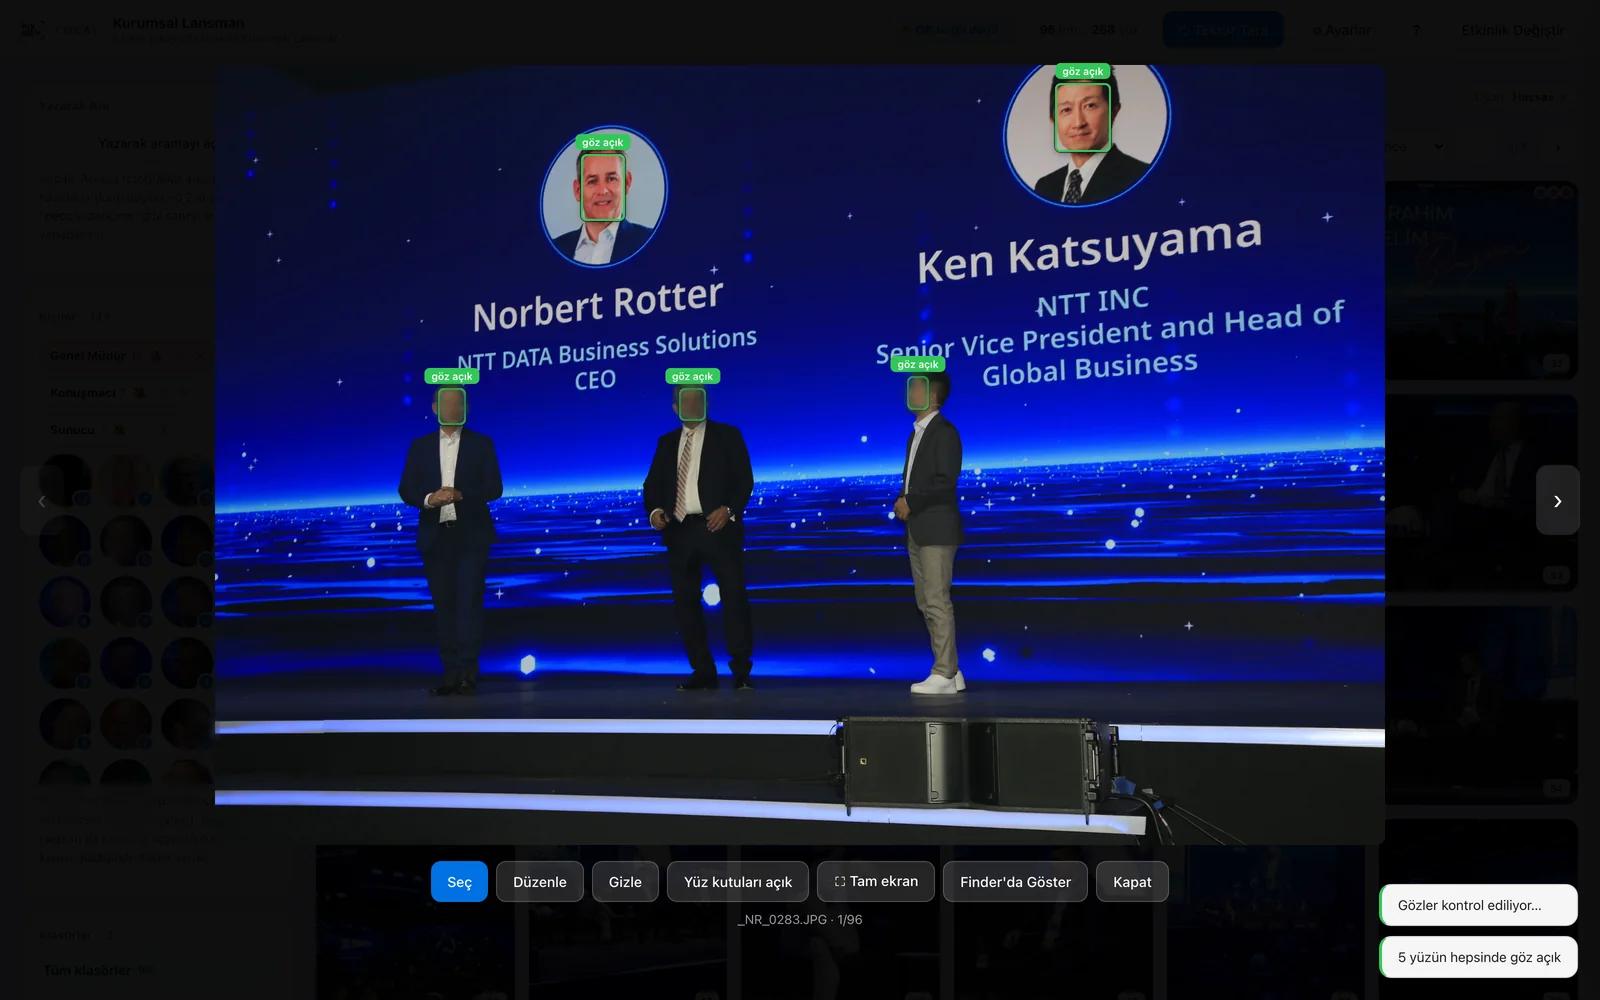Go to the next photo with right arrow

(x=1557, y=500)
